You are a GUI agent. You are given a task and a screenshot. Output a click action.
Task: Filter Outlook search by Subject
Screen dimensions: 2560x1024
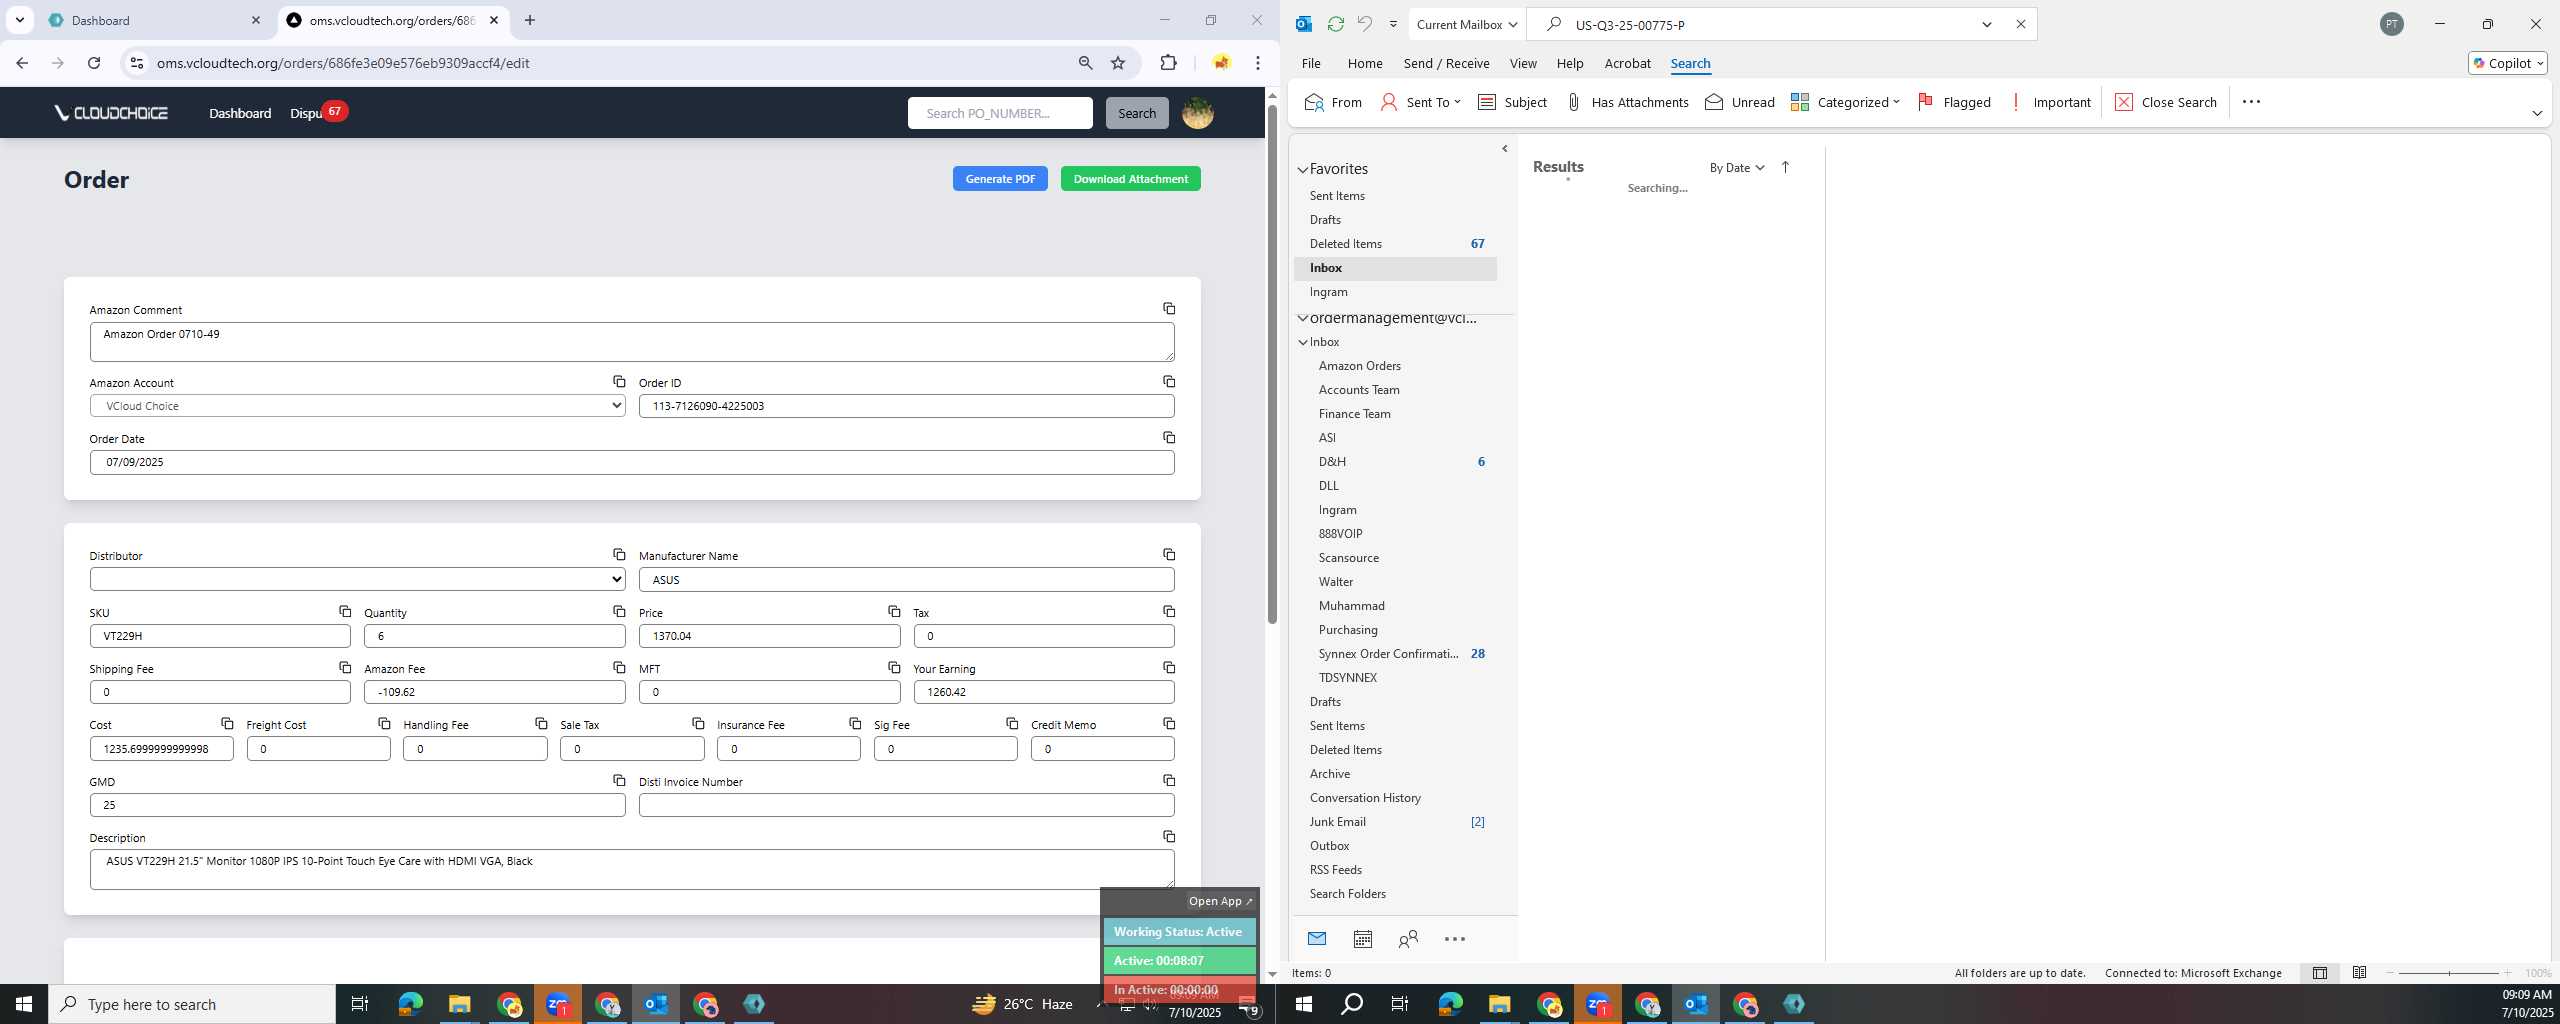[x=1512, y=102]
